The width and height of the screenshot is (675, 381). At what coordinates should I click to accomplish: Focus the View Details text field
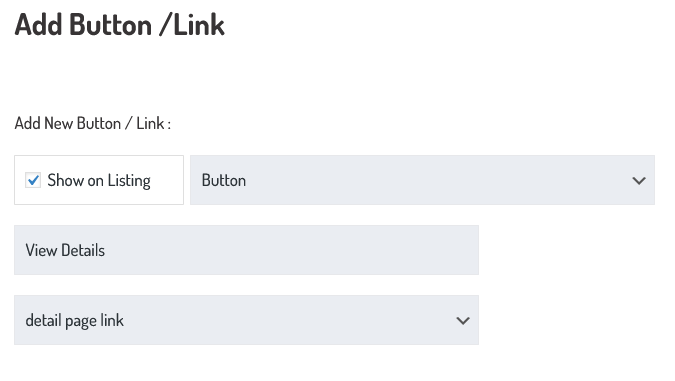pyautogui.click(x=246, y=250)
